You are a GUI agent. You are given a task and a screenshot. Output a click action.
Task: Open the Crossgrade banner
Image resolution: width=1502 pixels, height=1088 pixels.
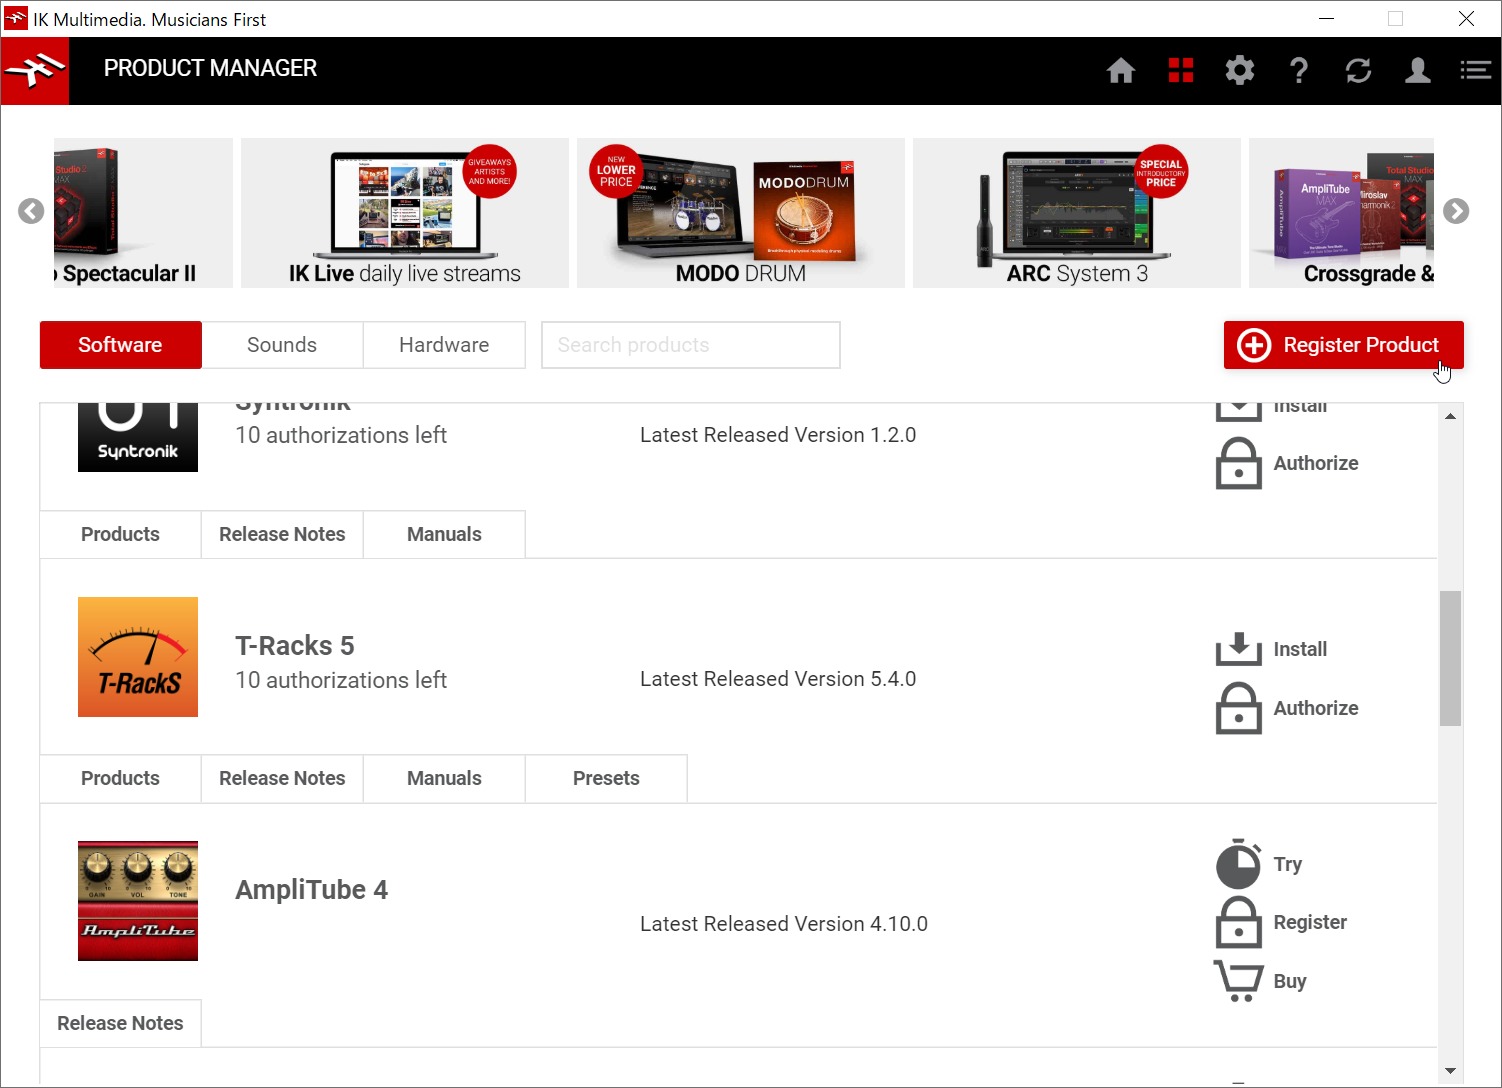pos(1342,213)
